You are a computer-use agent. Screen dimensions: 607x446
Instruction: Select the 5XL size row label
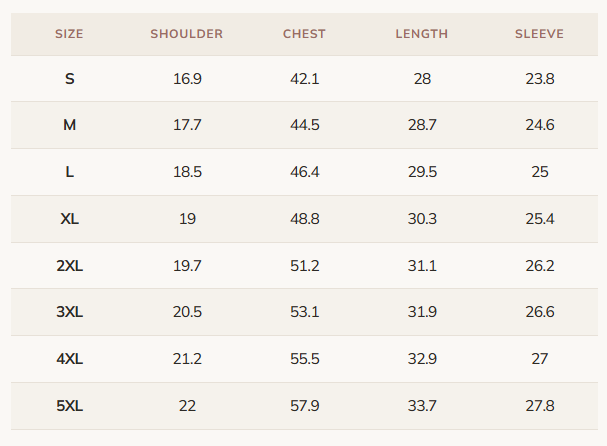(70, 406)
